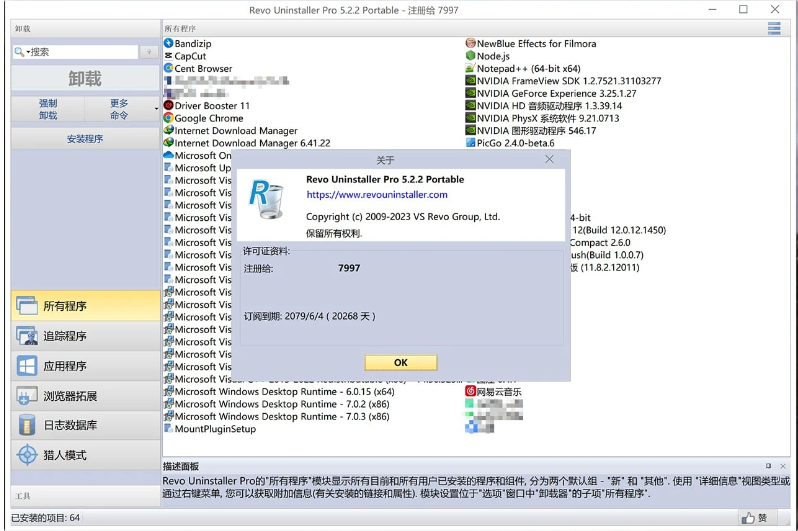Click the 强制卸载 button
This screenshot has height=531, width=798.
click(x=47, y=109)
